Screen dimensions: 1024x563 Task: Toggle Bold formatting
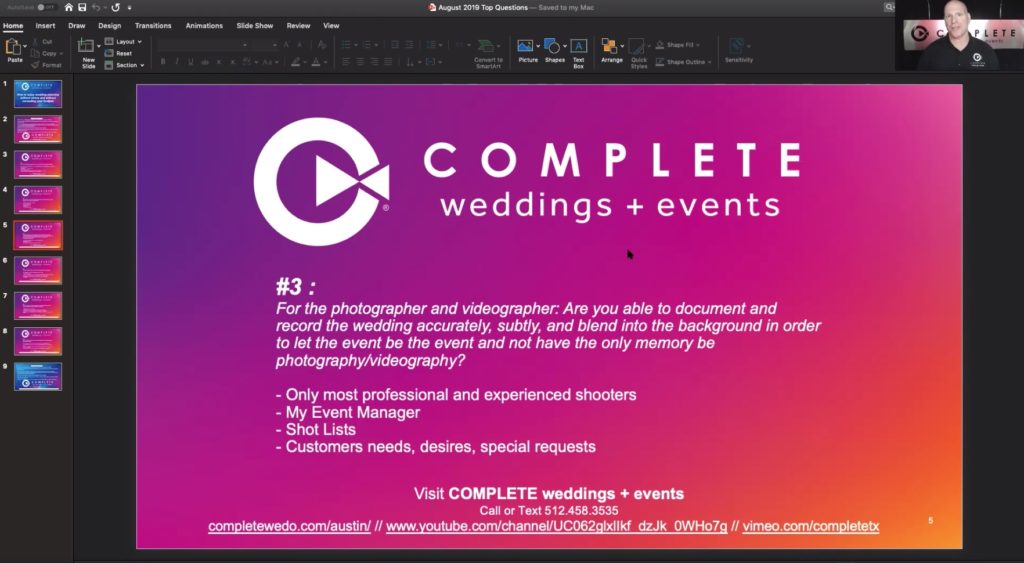[163, 62]
